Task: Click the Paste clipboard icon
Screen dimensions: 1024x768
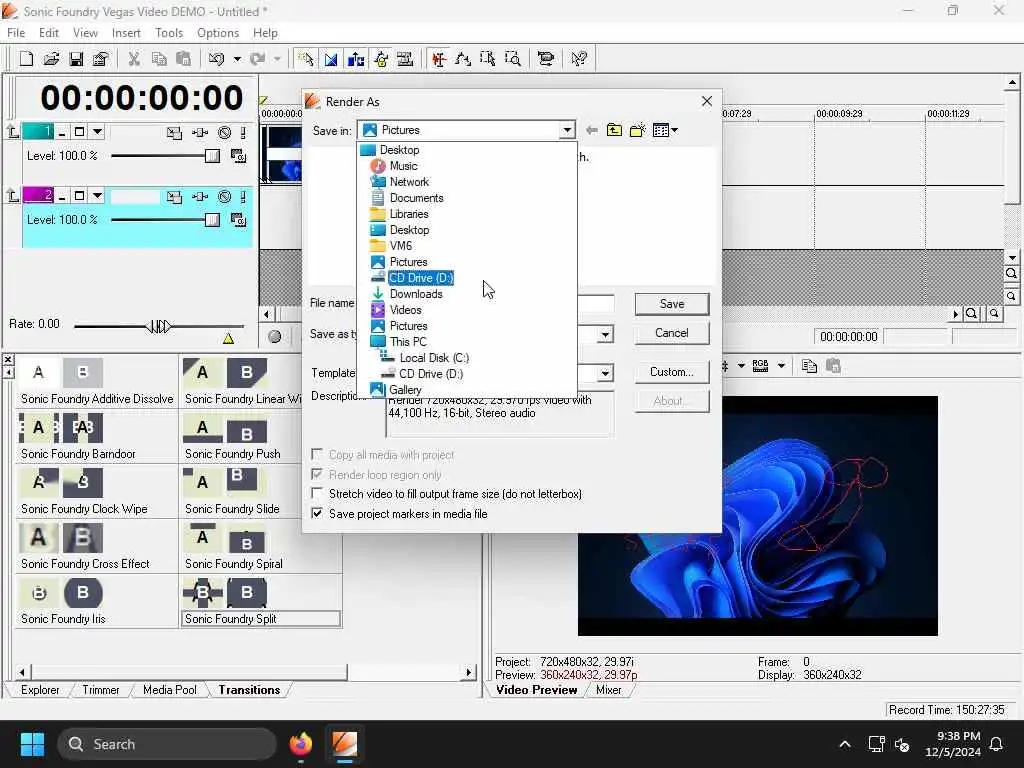Action: coord(184,59)
